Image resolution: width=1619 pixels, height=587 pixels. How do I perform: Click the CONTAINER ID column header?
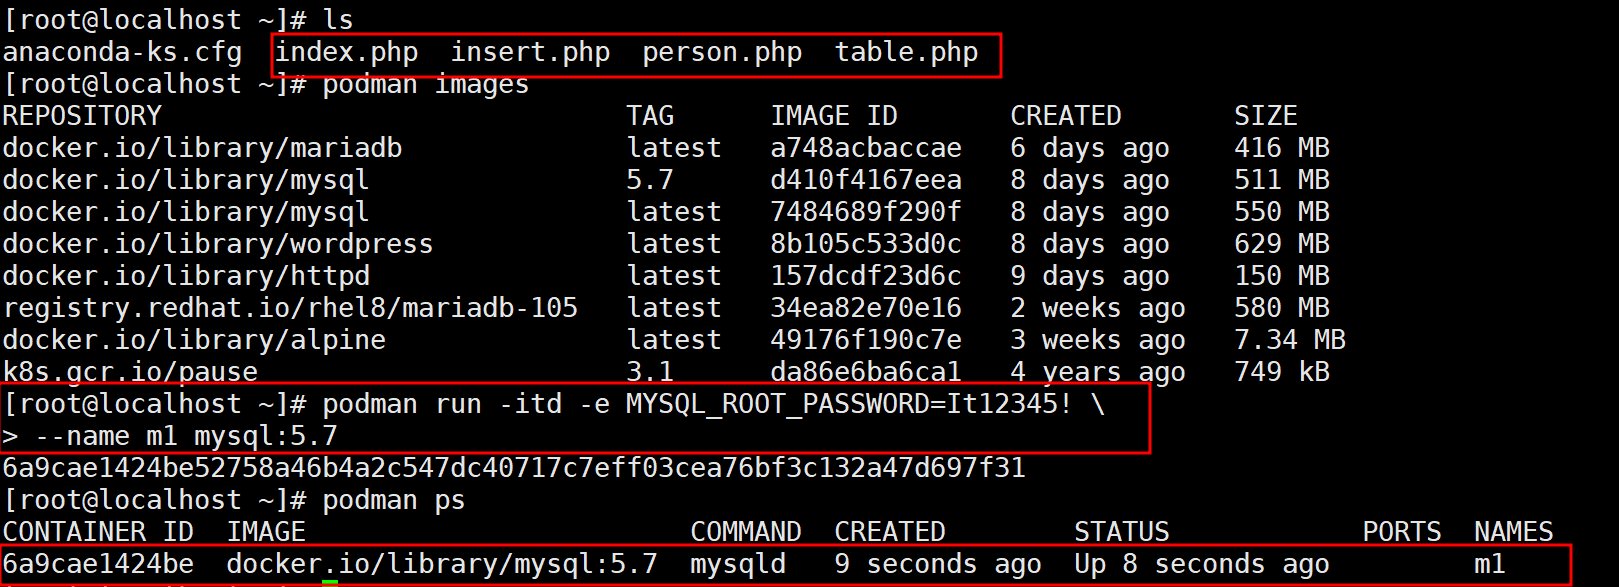click(x=98, y=532)
